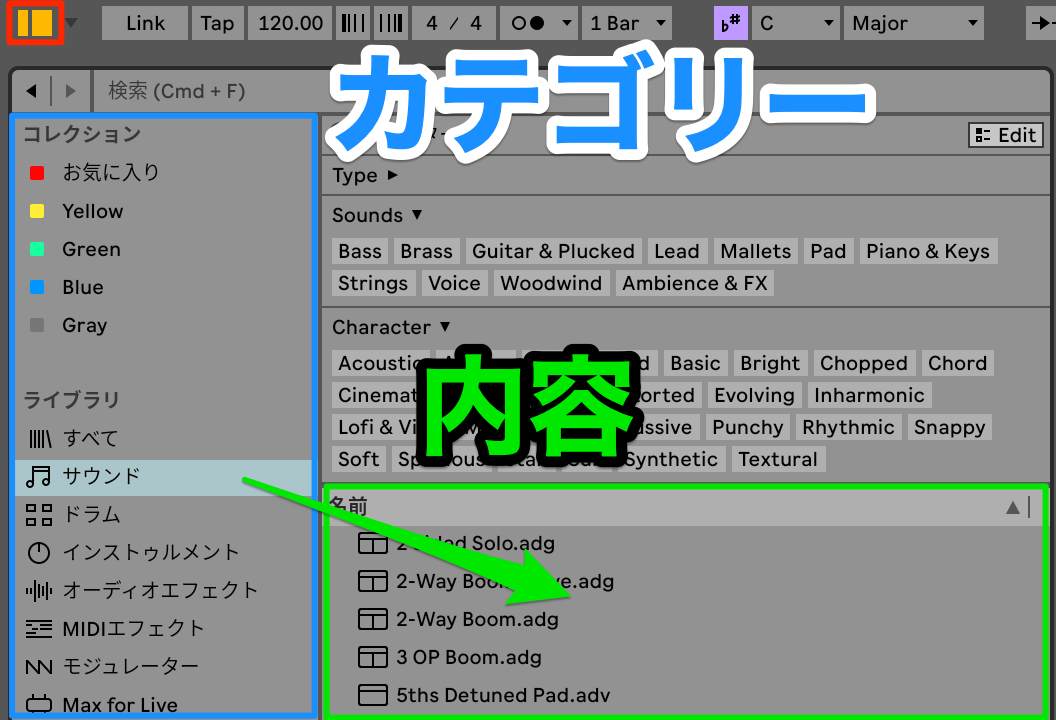Open the browser toggle dropdown arrow
Screen dimensions: 1056x720
71,24
